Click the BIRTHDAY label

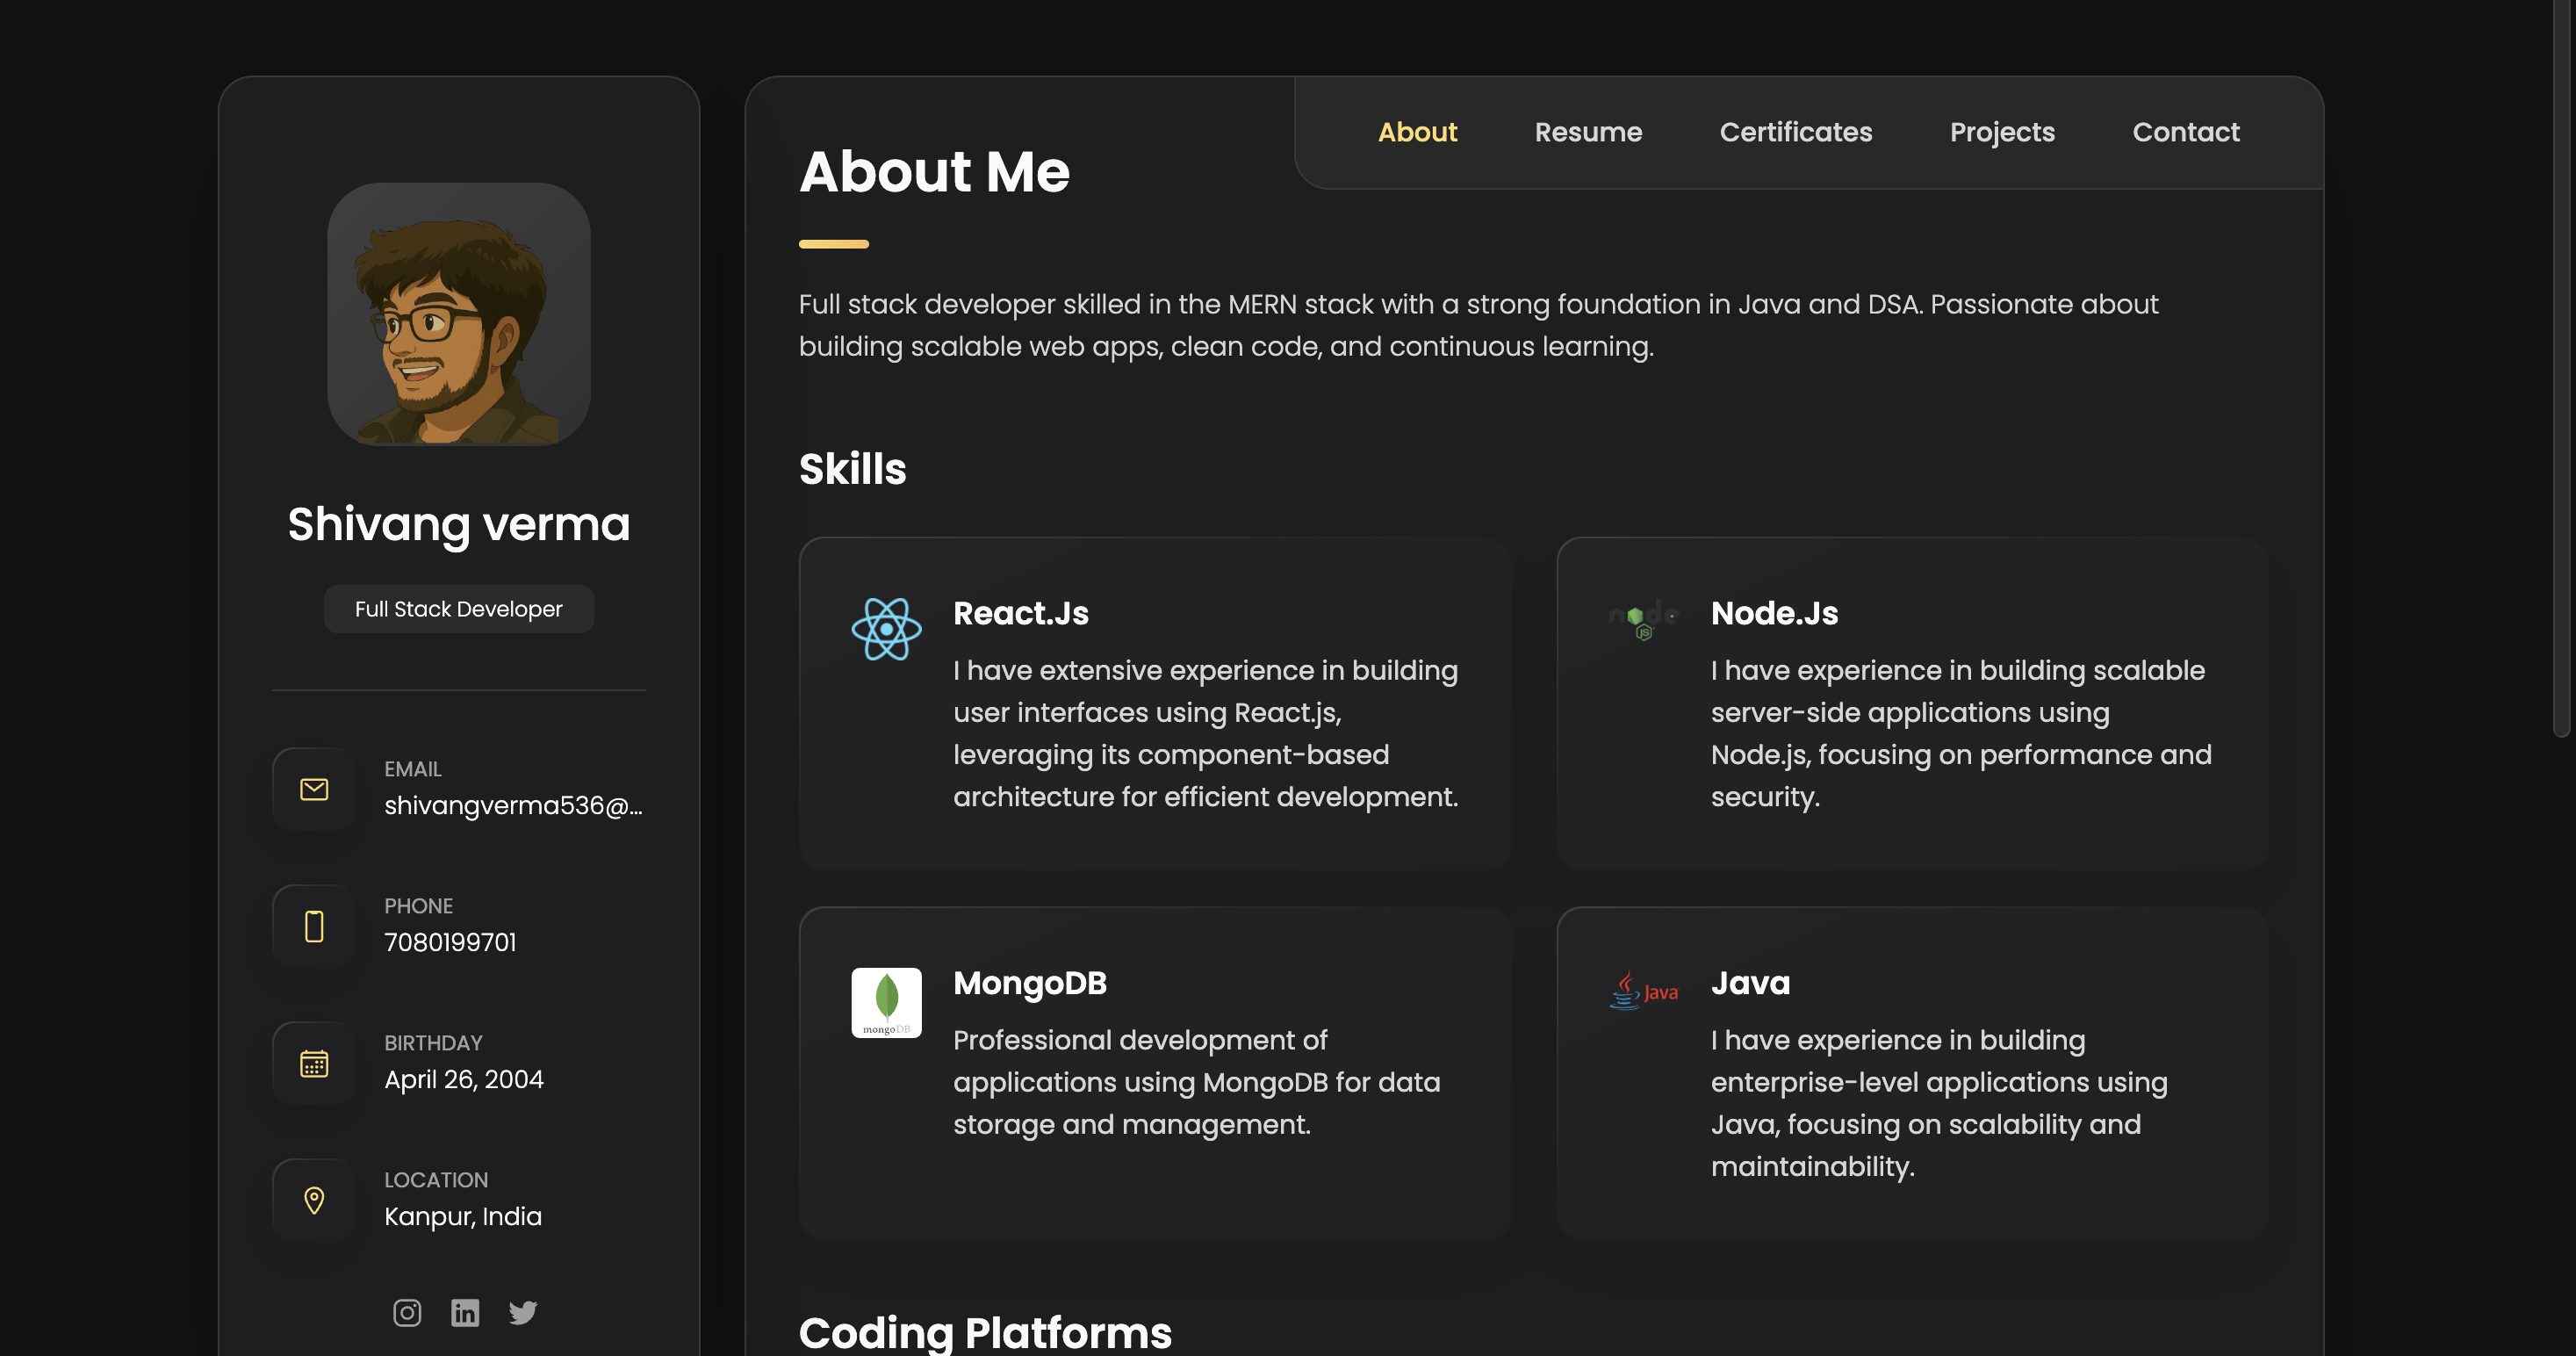(433, 1043)
